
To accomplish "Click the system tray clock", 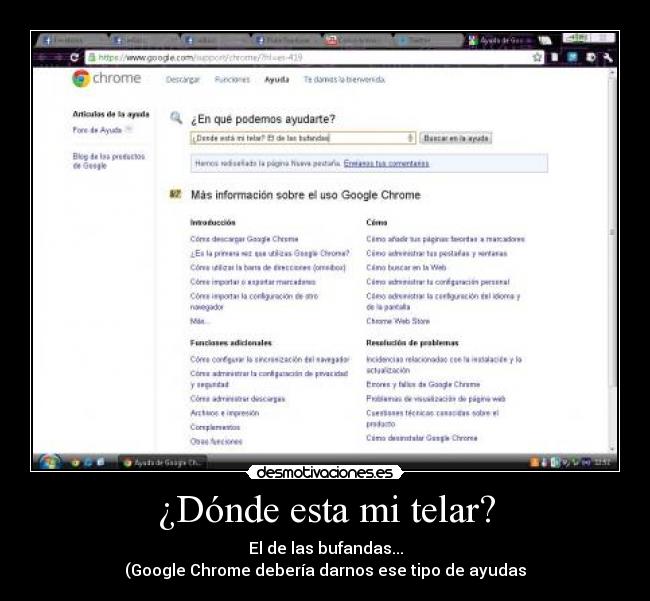I will click(601, 462).
